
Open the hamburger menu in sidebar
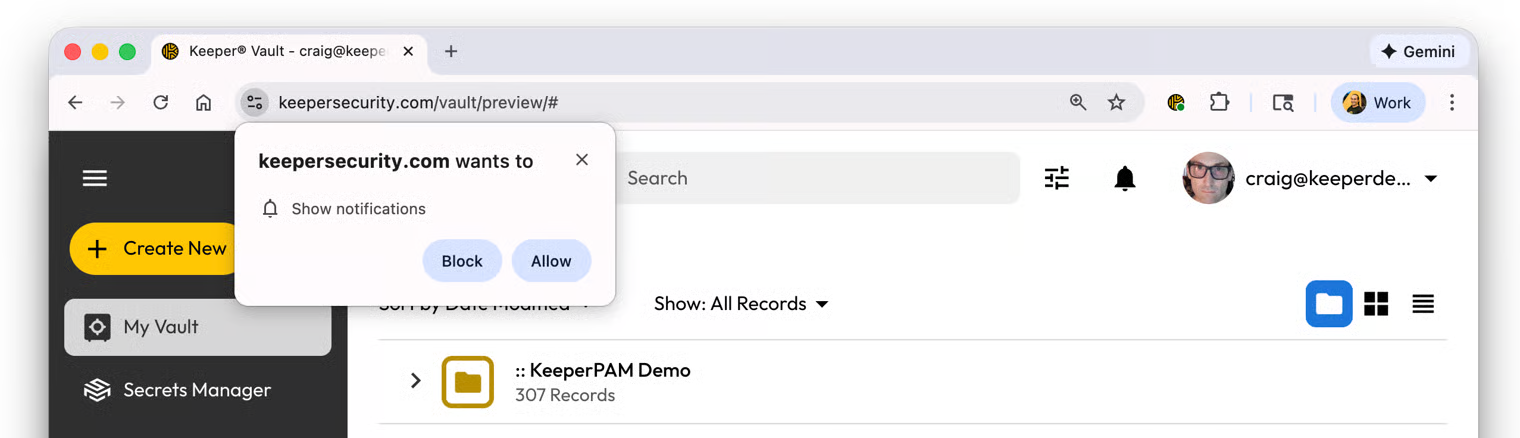pyautogui.click(x=95, y=178)
